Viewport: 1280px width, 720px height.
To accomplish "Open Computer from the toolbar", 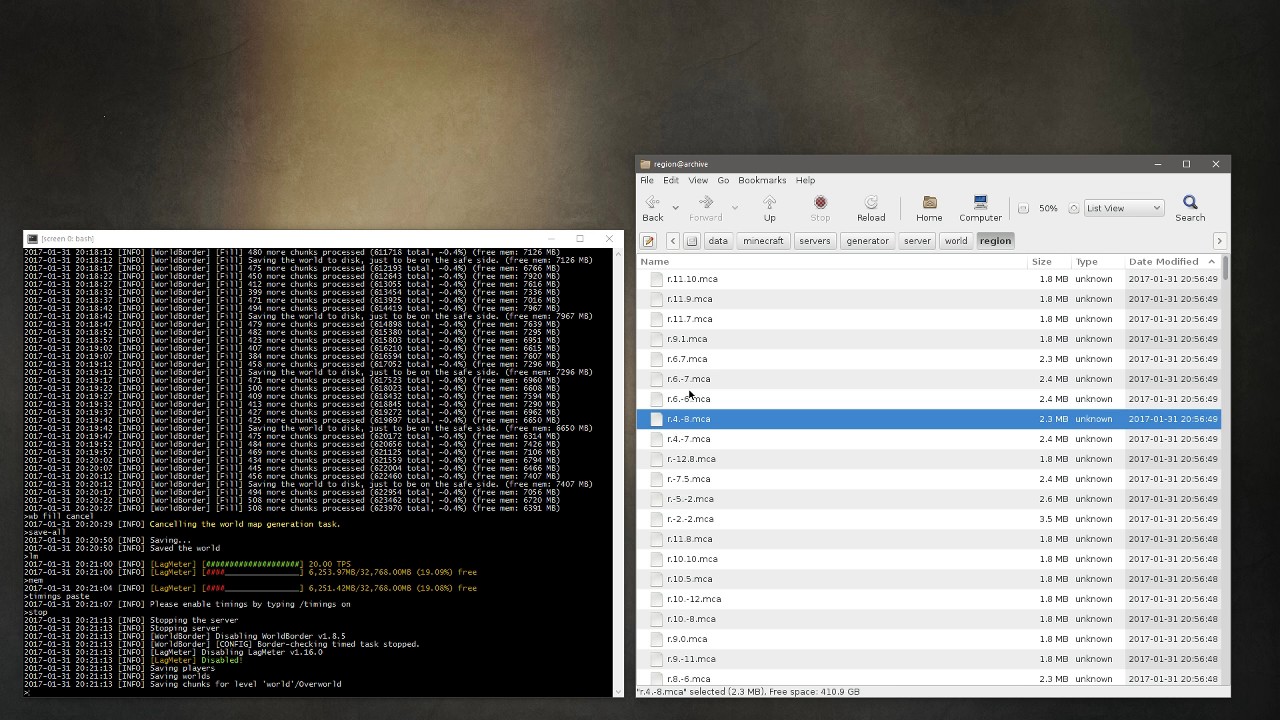I will [980, 208].
